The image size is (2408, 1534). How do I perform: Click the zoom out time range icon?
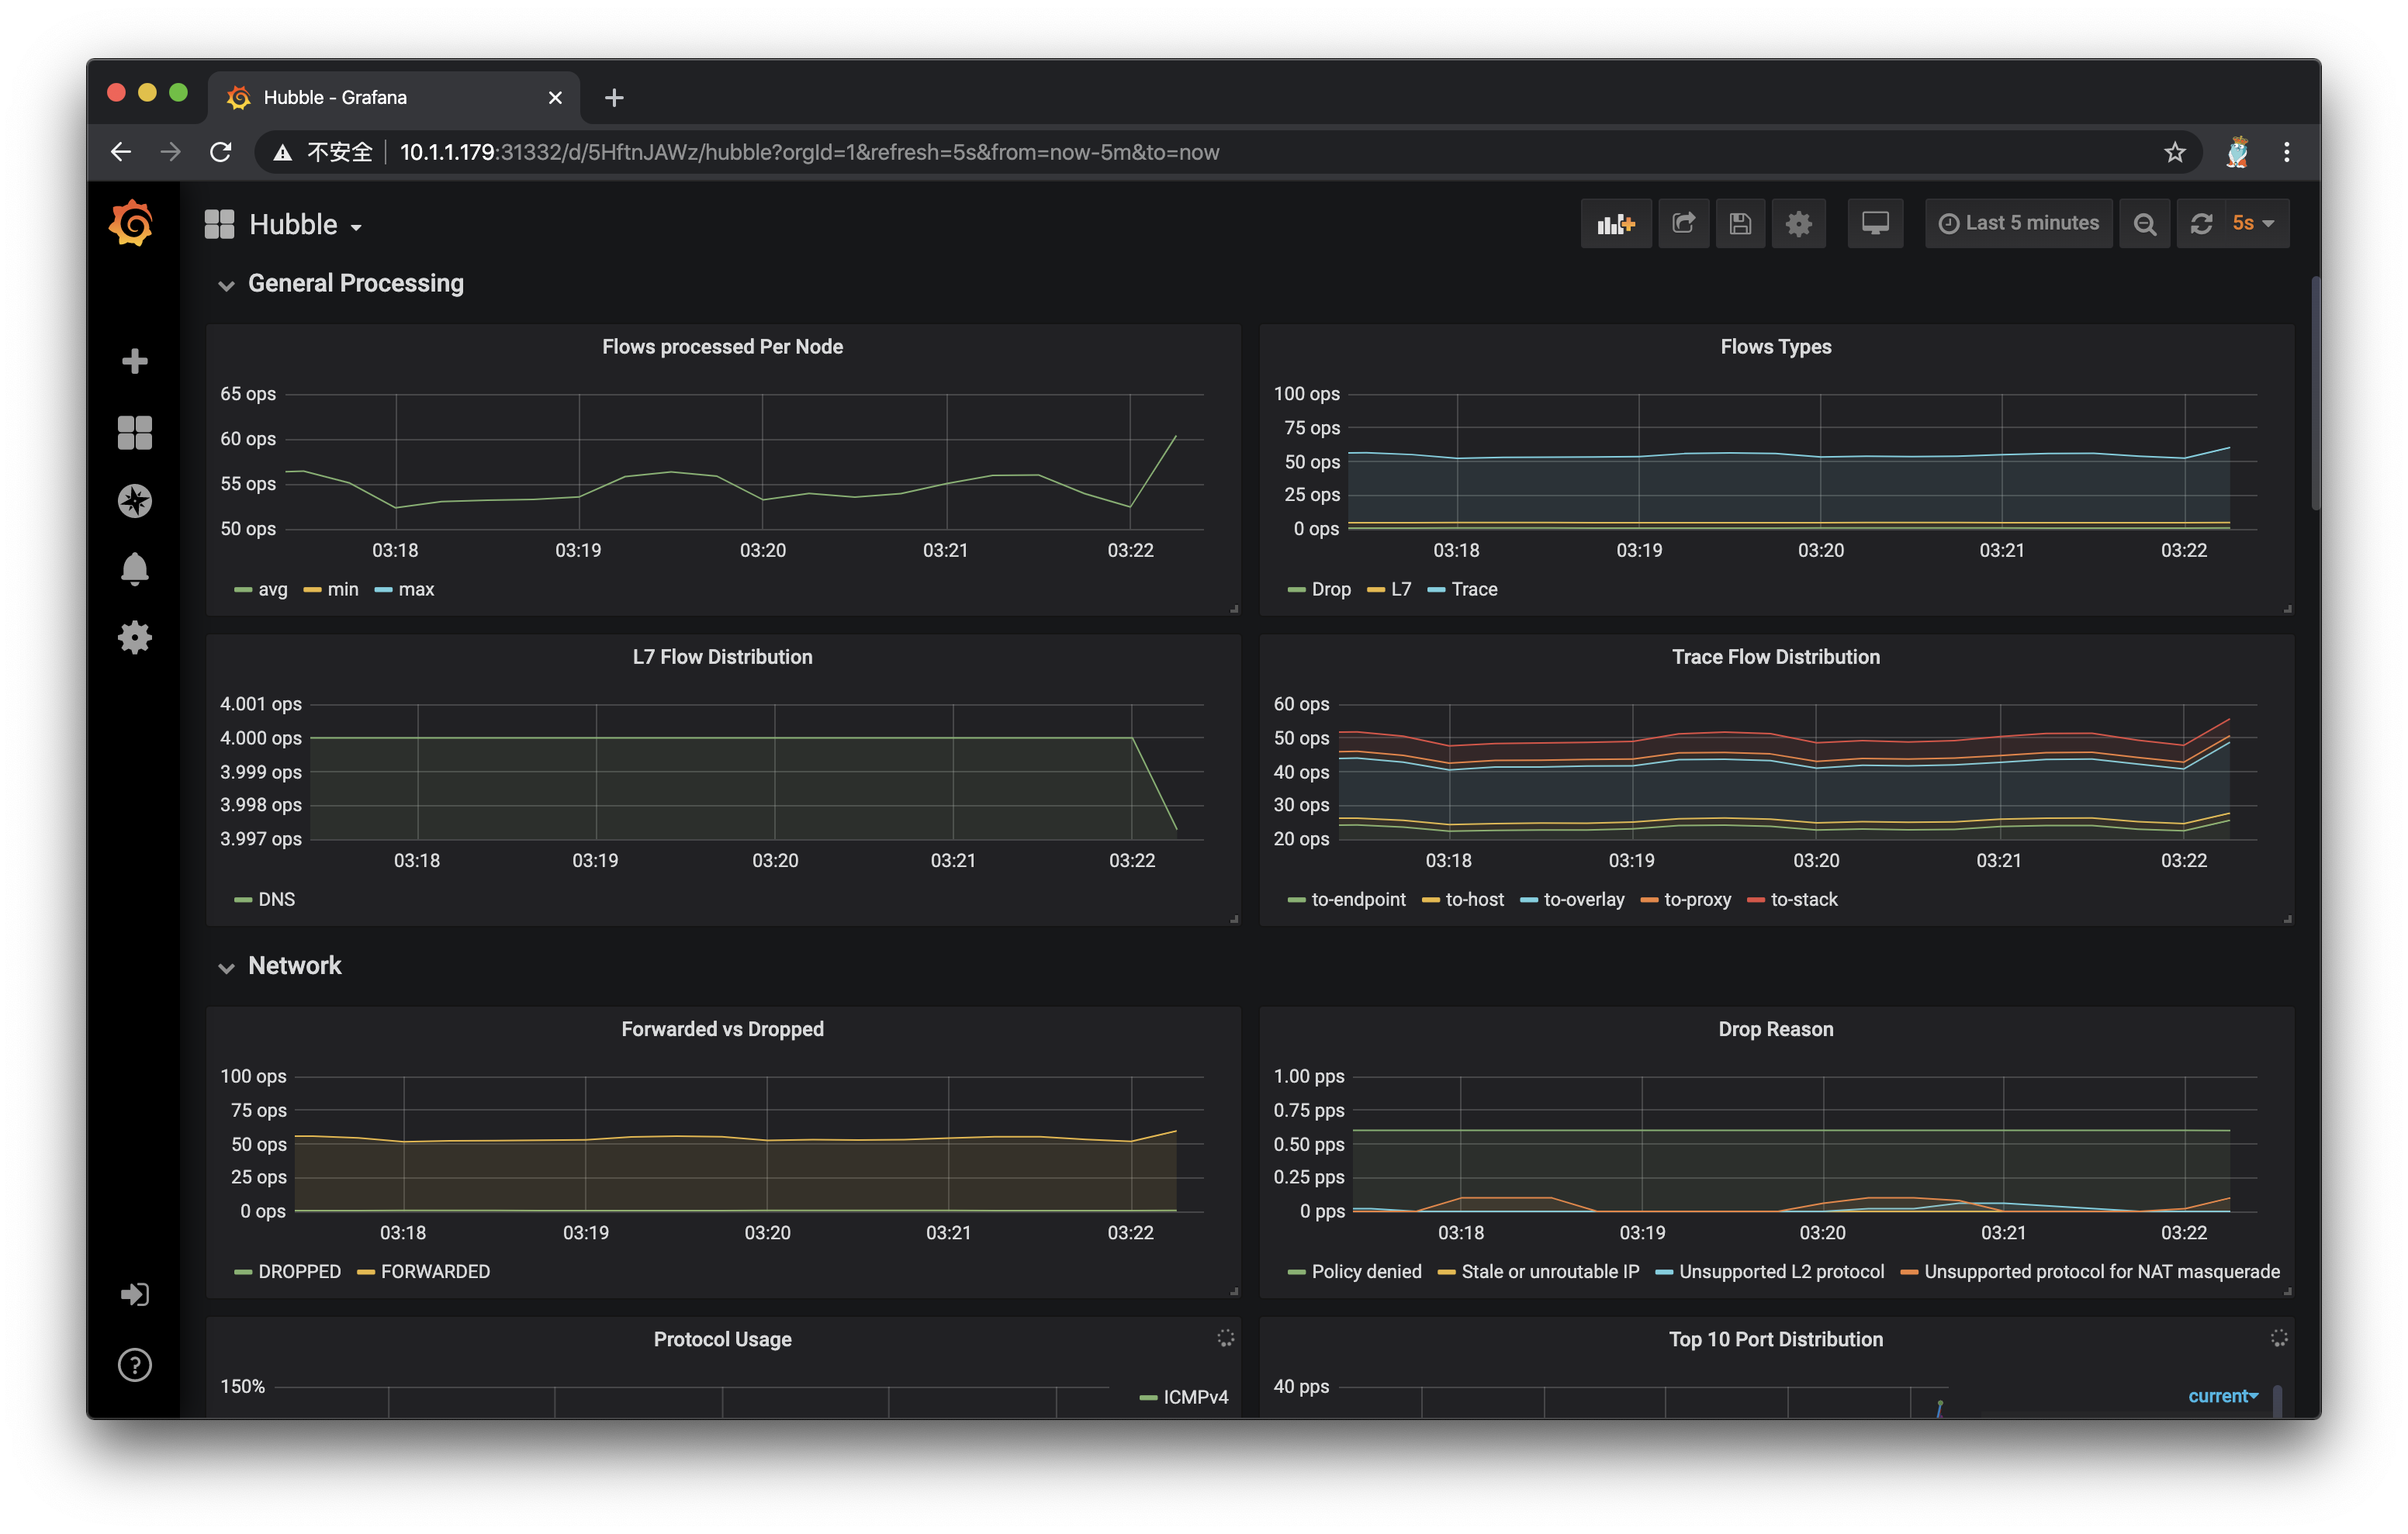(x=2144, y=223)
